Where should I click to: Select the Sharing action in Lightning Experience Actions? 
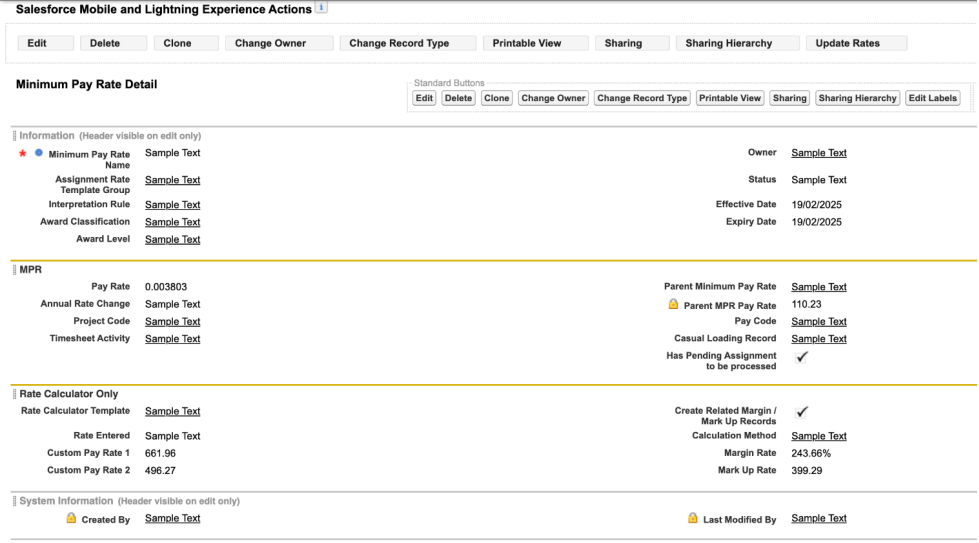(632, 43)
